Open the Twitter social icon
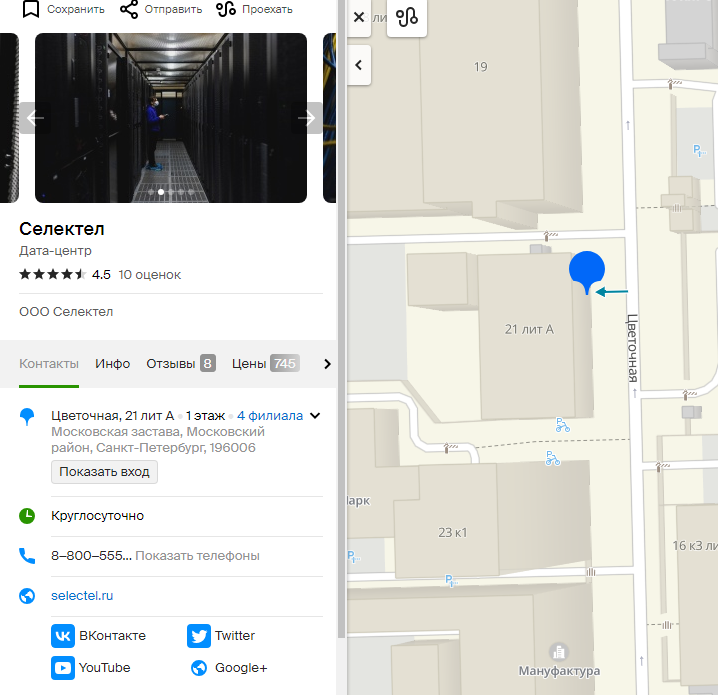The height and width of the screenshot is (695, 718). tap(199, 636)
